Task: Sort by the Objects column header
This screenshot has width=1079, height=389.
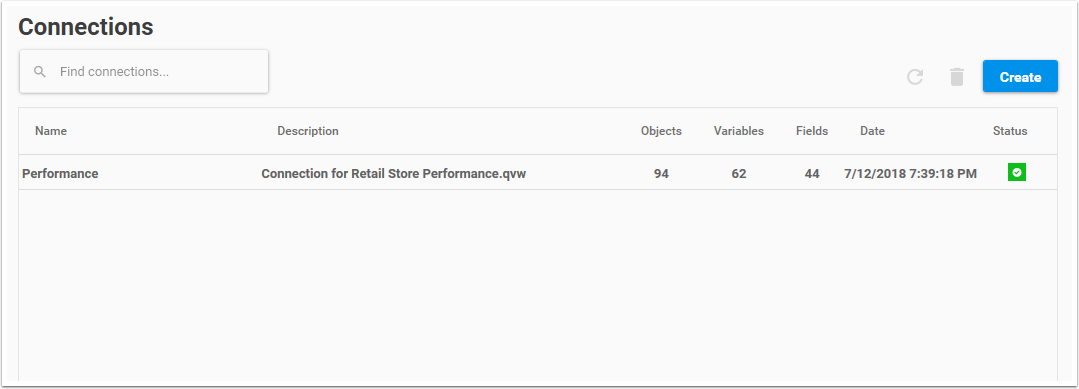Action: pyautogui.click(x=661, y=131)
